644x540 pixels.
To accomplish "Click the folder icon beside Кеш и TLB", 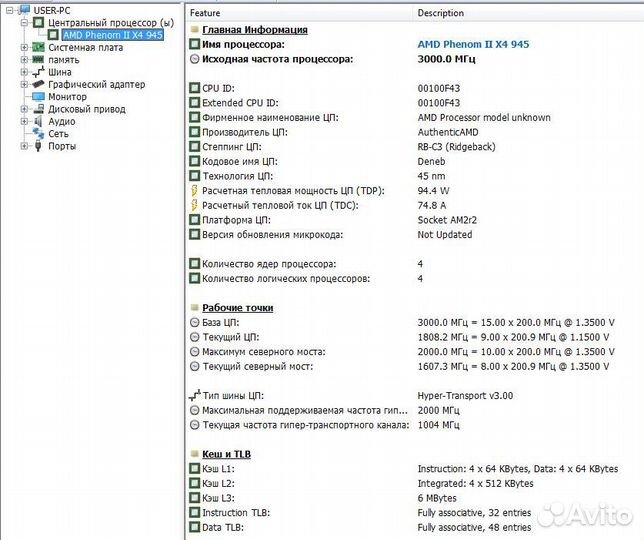I will (x=195, y=454).
